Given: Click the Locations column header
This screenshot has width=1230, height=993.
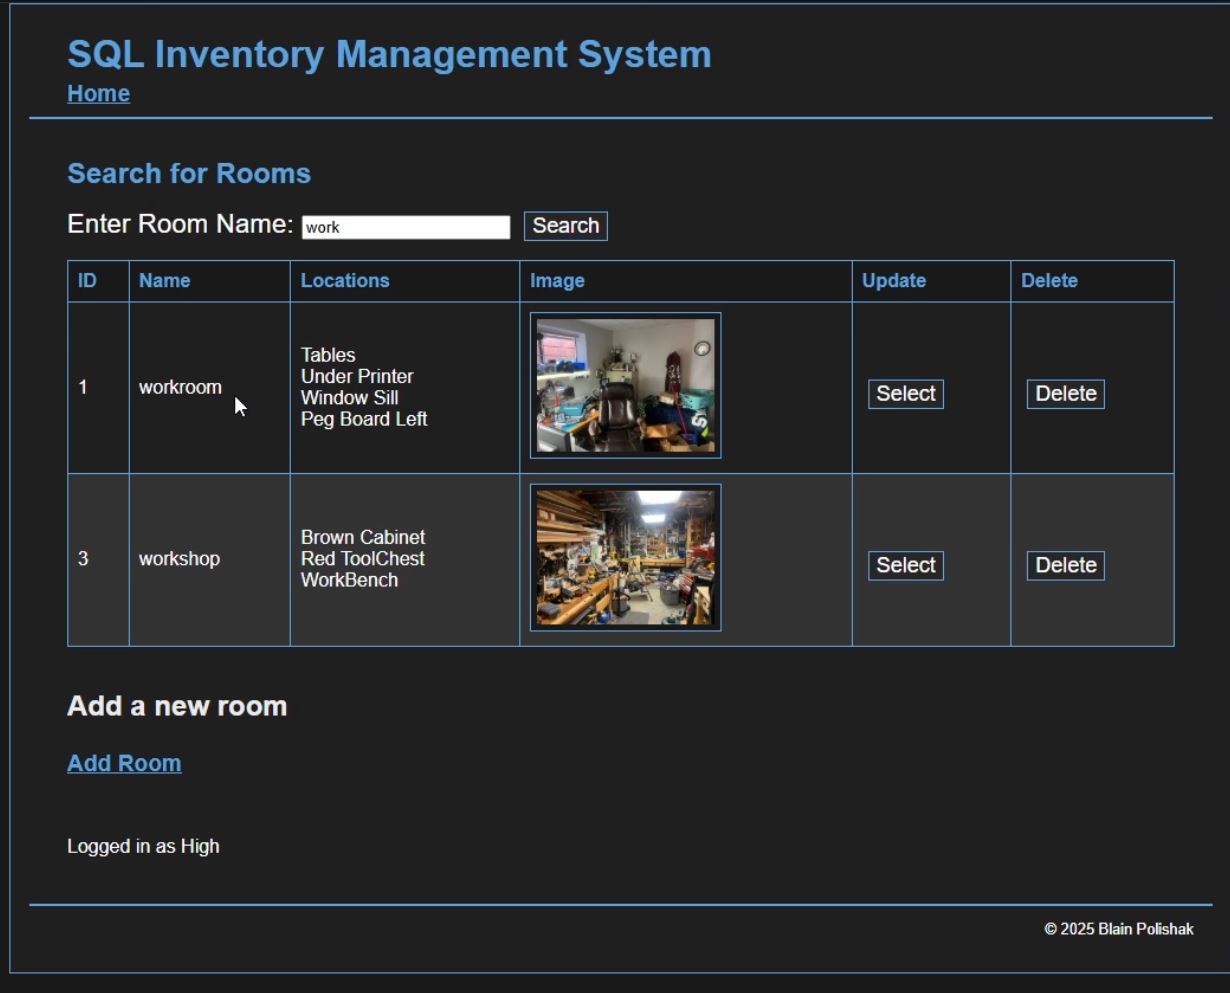Looking at the screenshot, I should tap(345, 281).
